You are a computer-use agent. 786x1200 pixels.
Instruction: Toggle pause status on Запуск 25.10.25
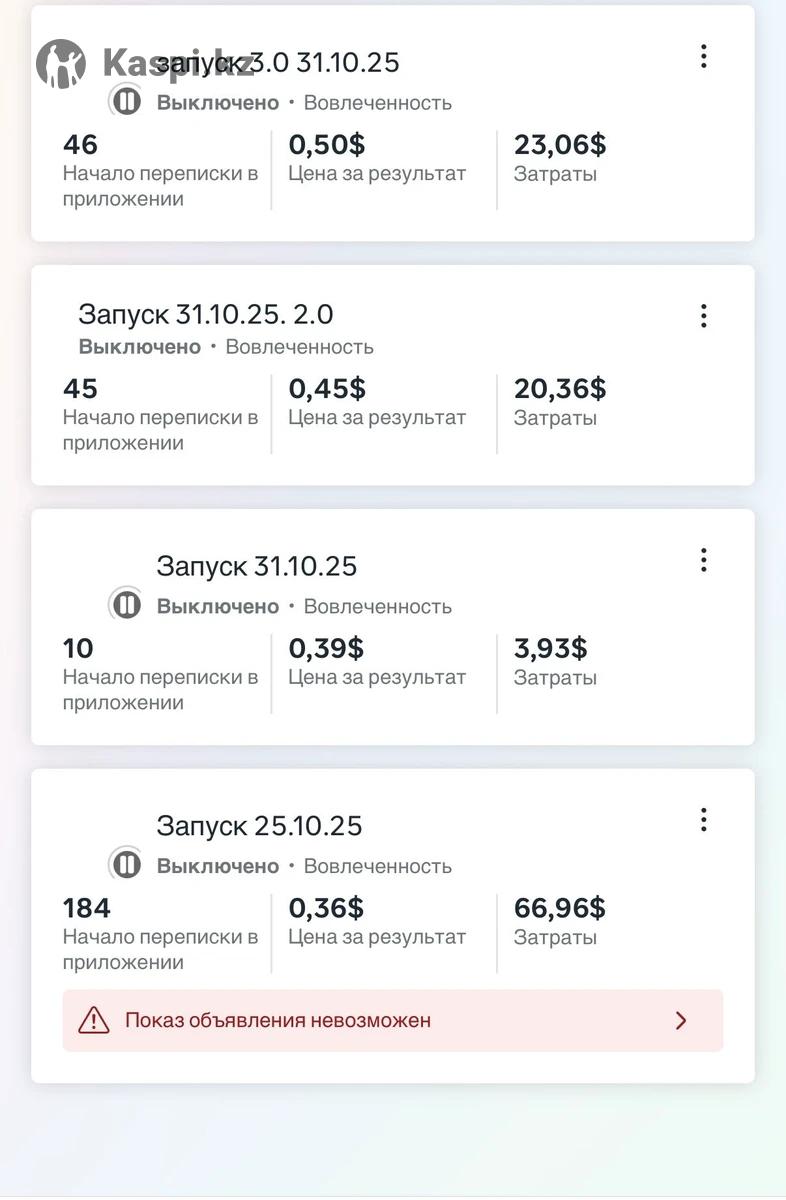[126, 865]
